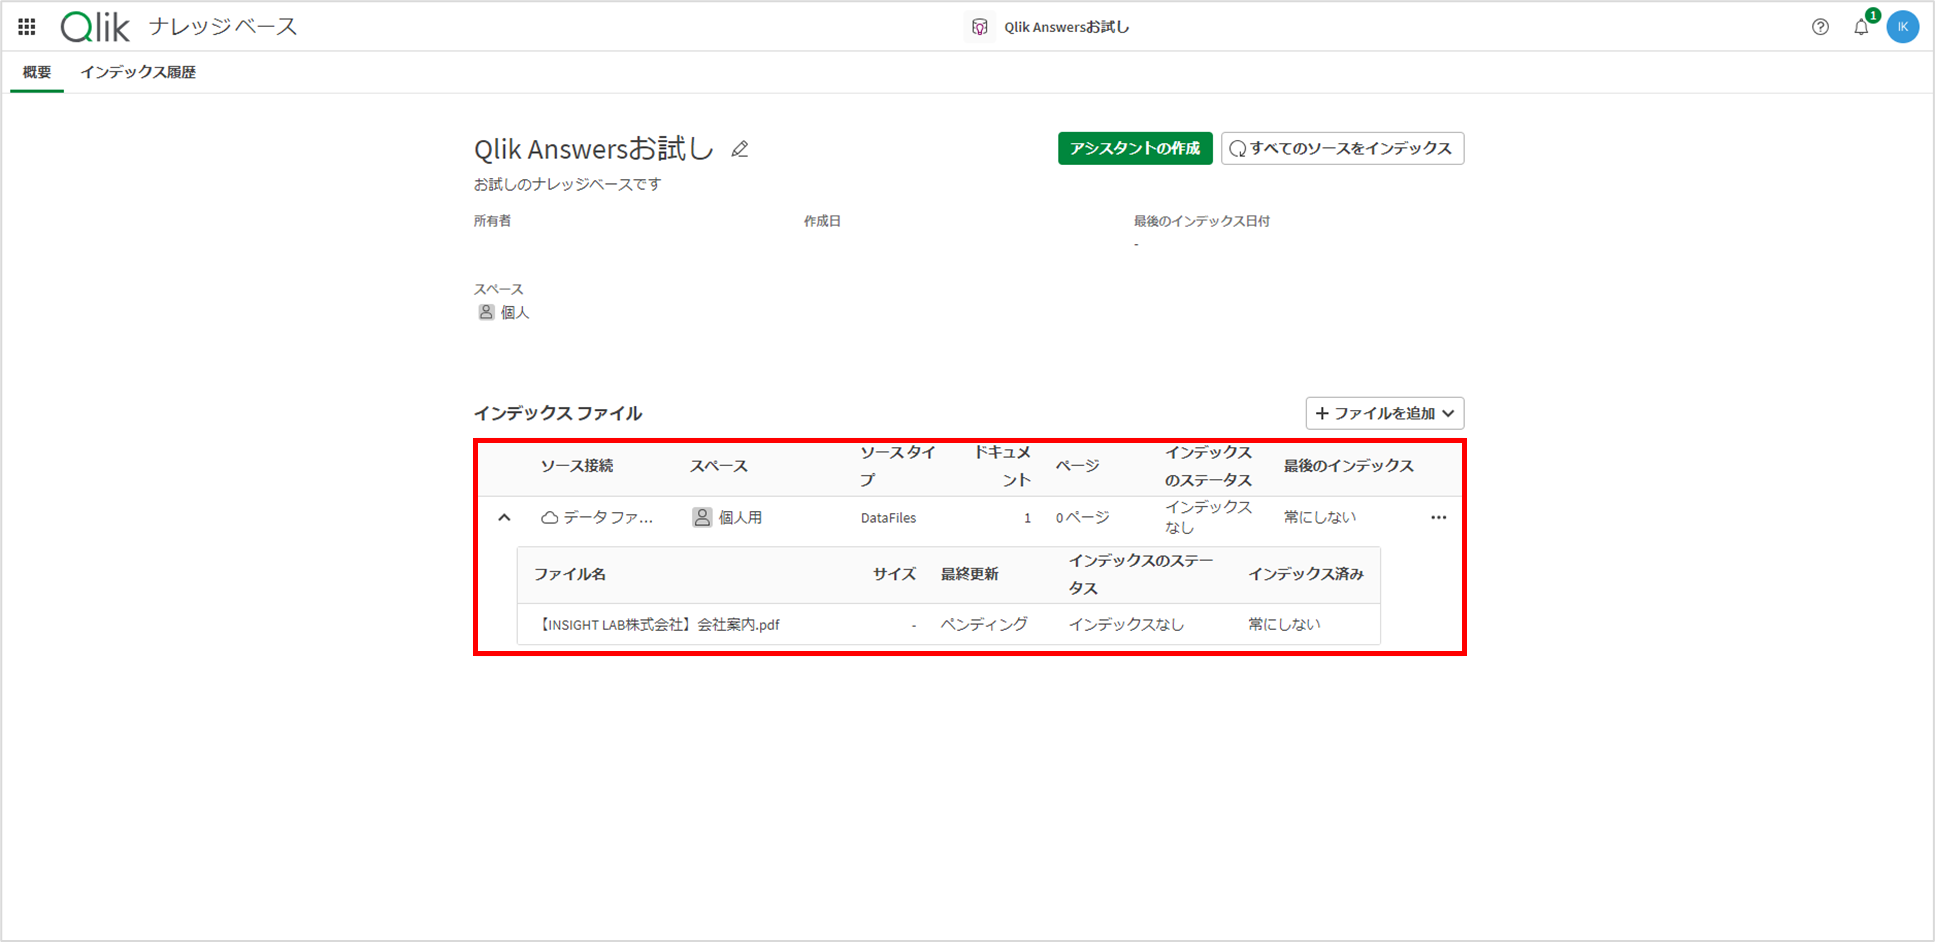
Task: Open the ファイルを追加 dropdown
Action: (1385, 413)
